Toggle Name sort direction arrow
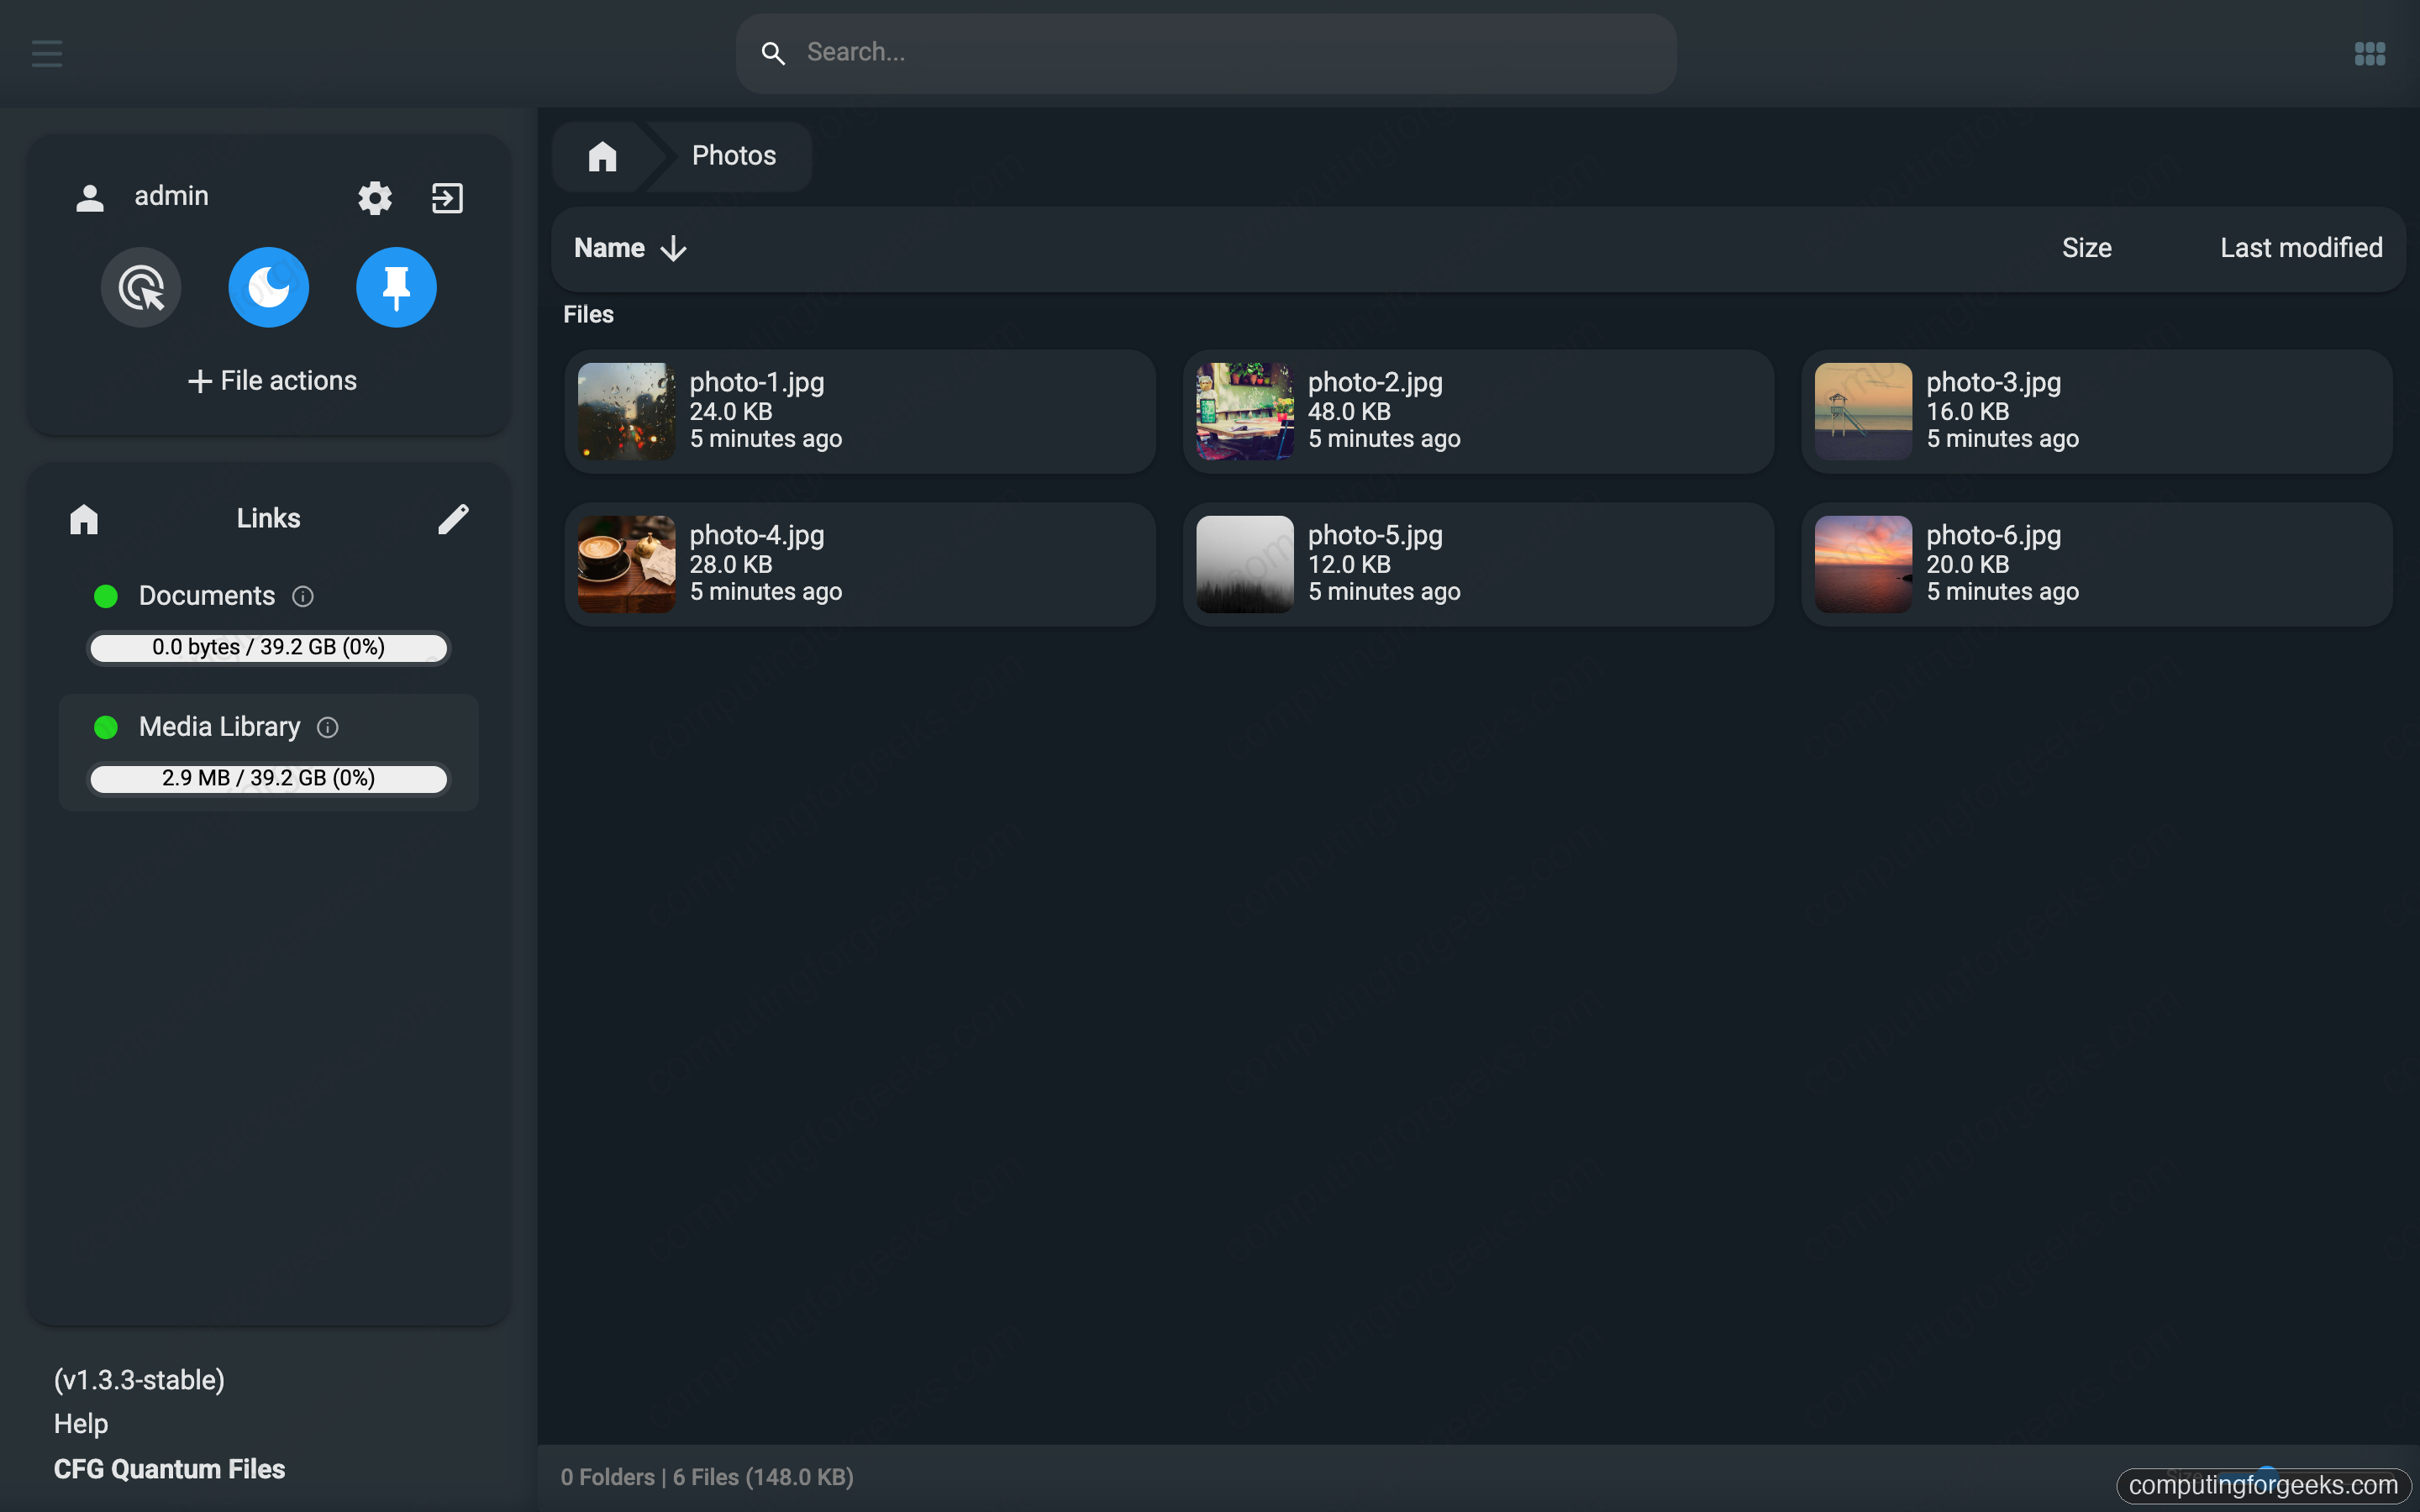The width and height of the screenshot is (2420, 1512). [674, 248]
